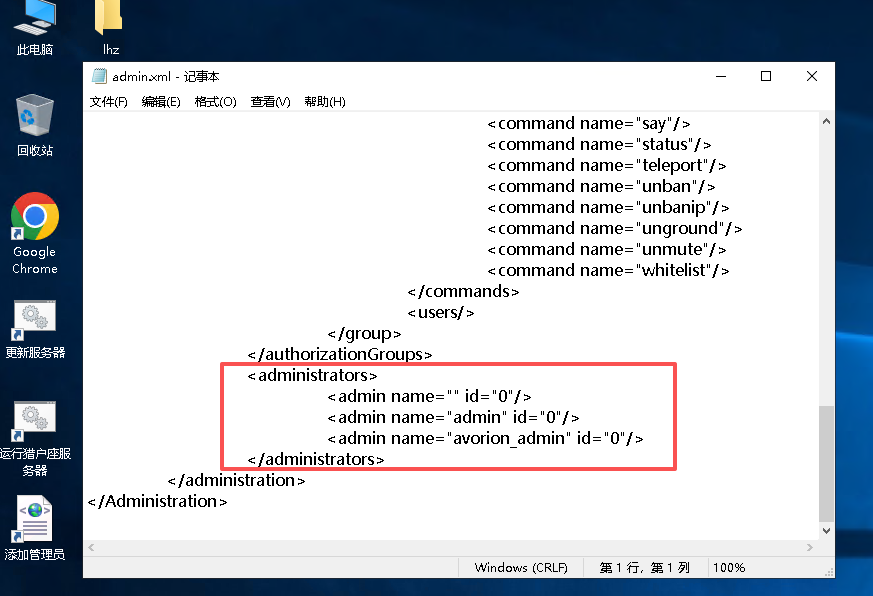Click the Notepad icon in the title bar

(x=99, y=76)
